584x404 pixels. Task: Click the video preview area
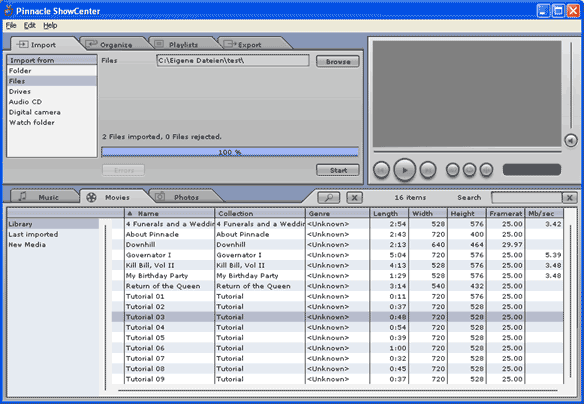pyautogui.click(x=467, y=94)
